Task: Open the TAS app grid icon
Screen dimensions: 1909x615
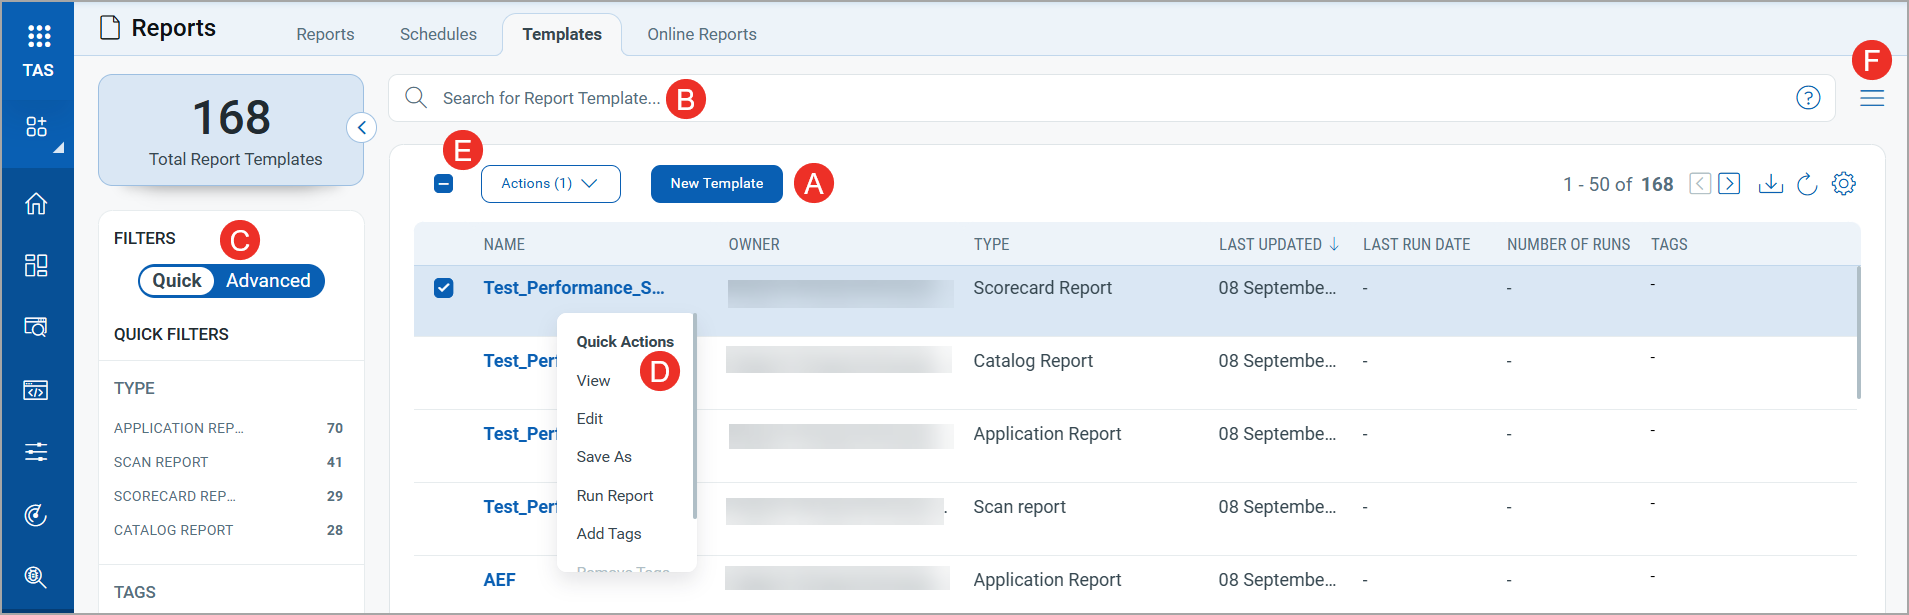Action: (x=38, y=37)
